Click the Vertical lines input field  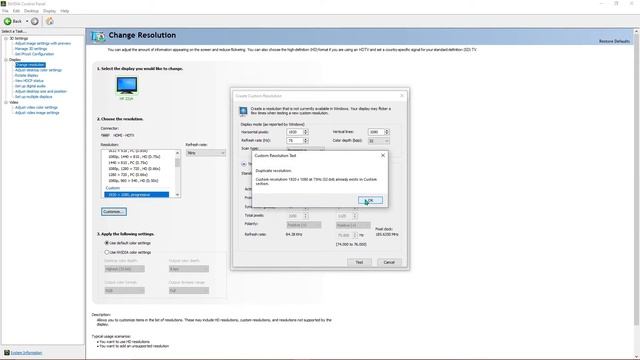pyautogui.click(x=376, y=132)
